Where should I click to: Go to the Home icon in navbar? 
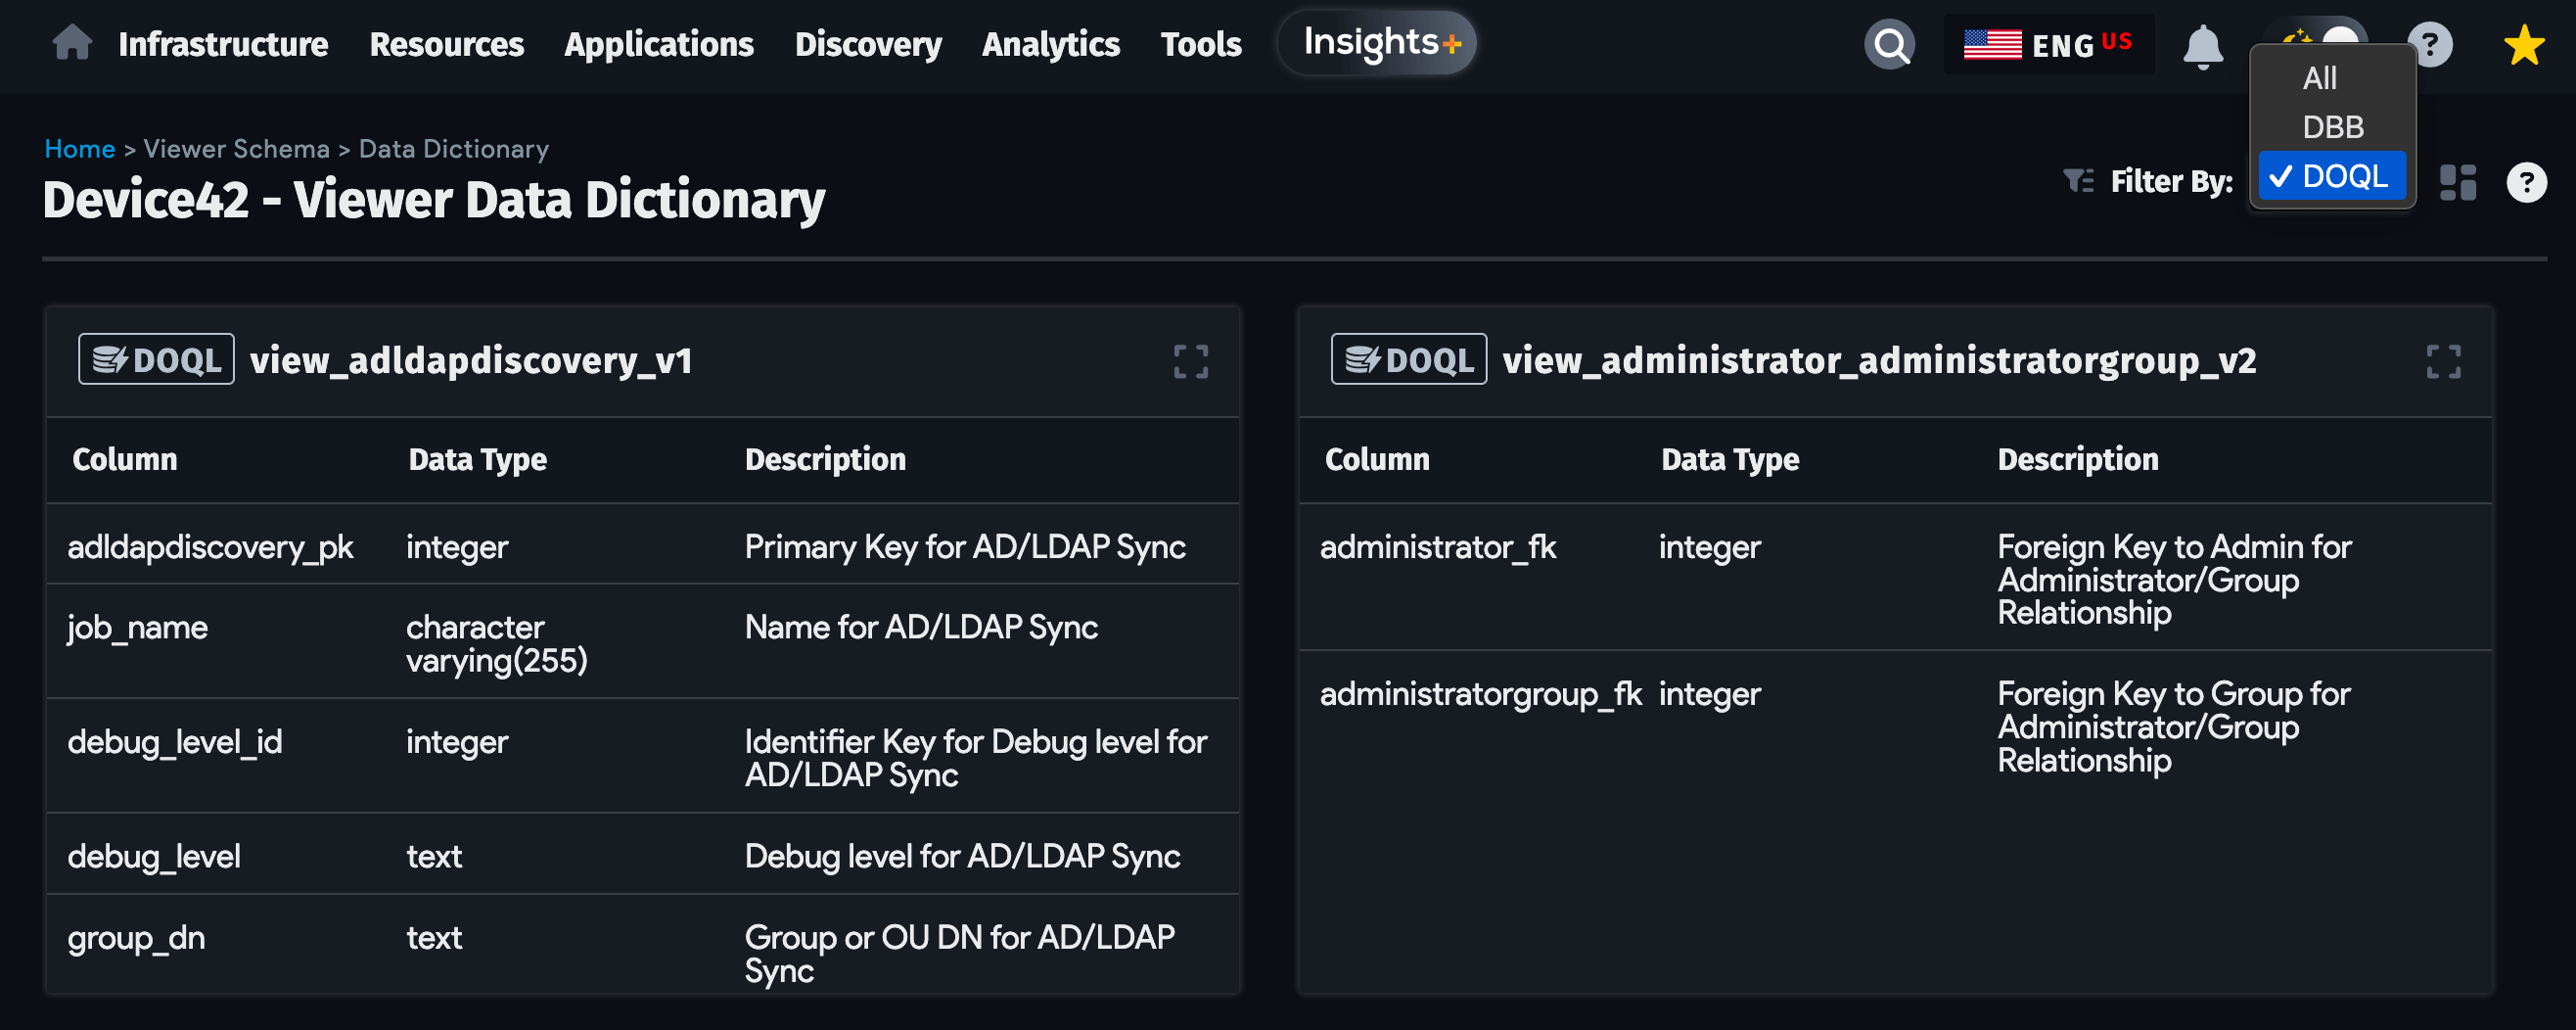tap(72, 44)
